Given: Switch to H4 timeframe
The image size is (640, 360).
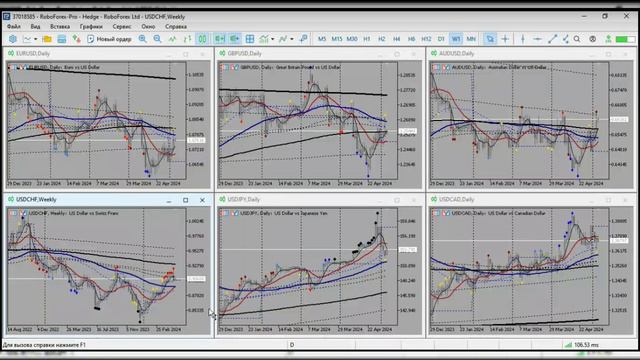Looking at the screenshot, I should coord(396,39).
